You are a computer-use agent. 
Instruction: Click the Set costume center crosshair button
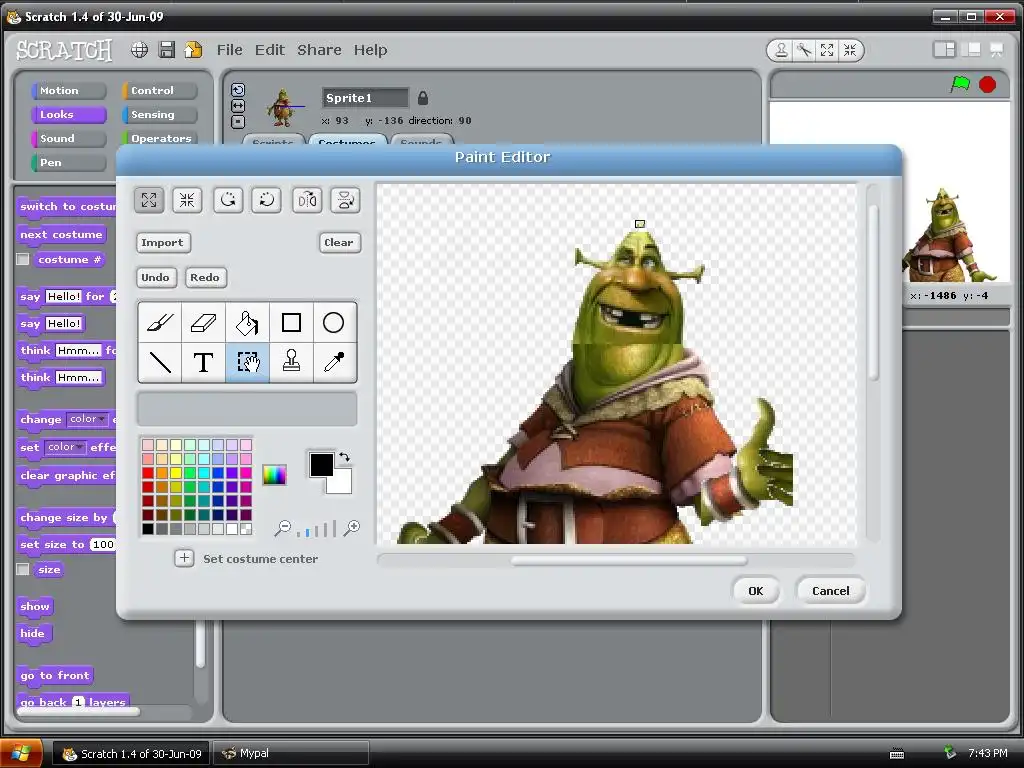point(184,558)
